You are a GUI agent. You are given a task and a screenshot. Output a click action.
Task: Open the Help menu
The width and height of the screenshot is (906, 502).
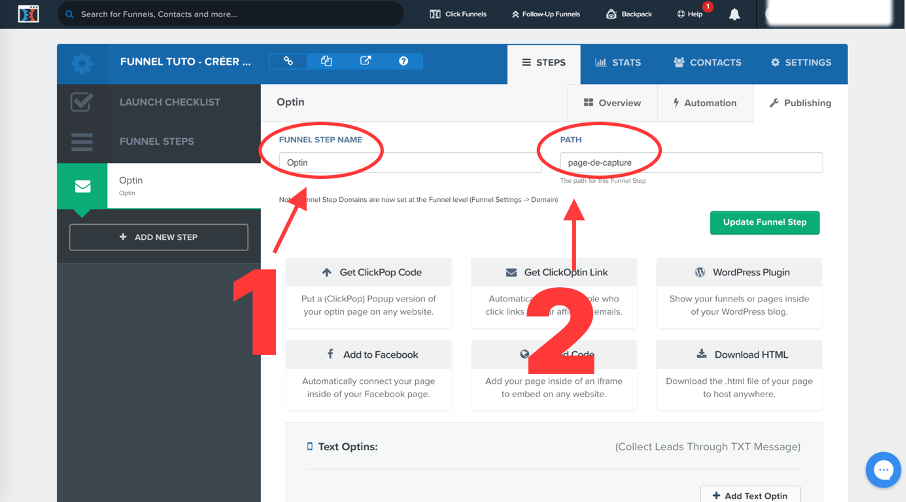tap(690, 14)
